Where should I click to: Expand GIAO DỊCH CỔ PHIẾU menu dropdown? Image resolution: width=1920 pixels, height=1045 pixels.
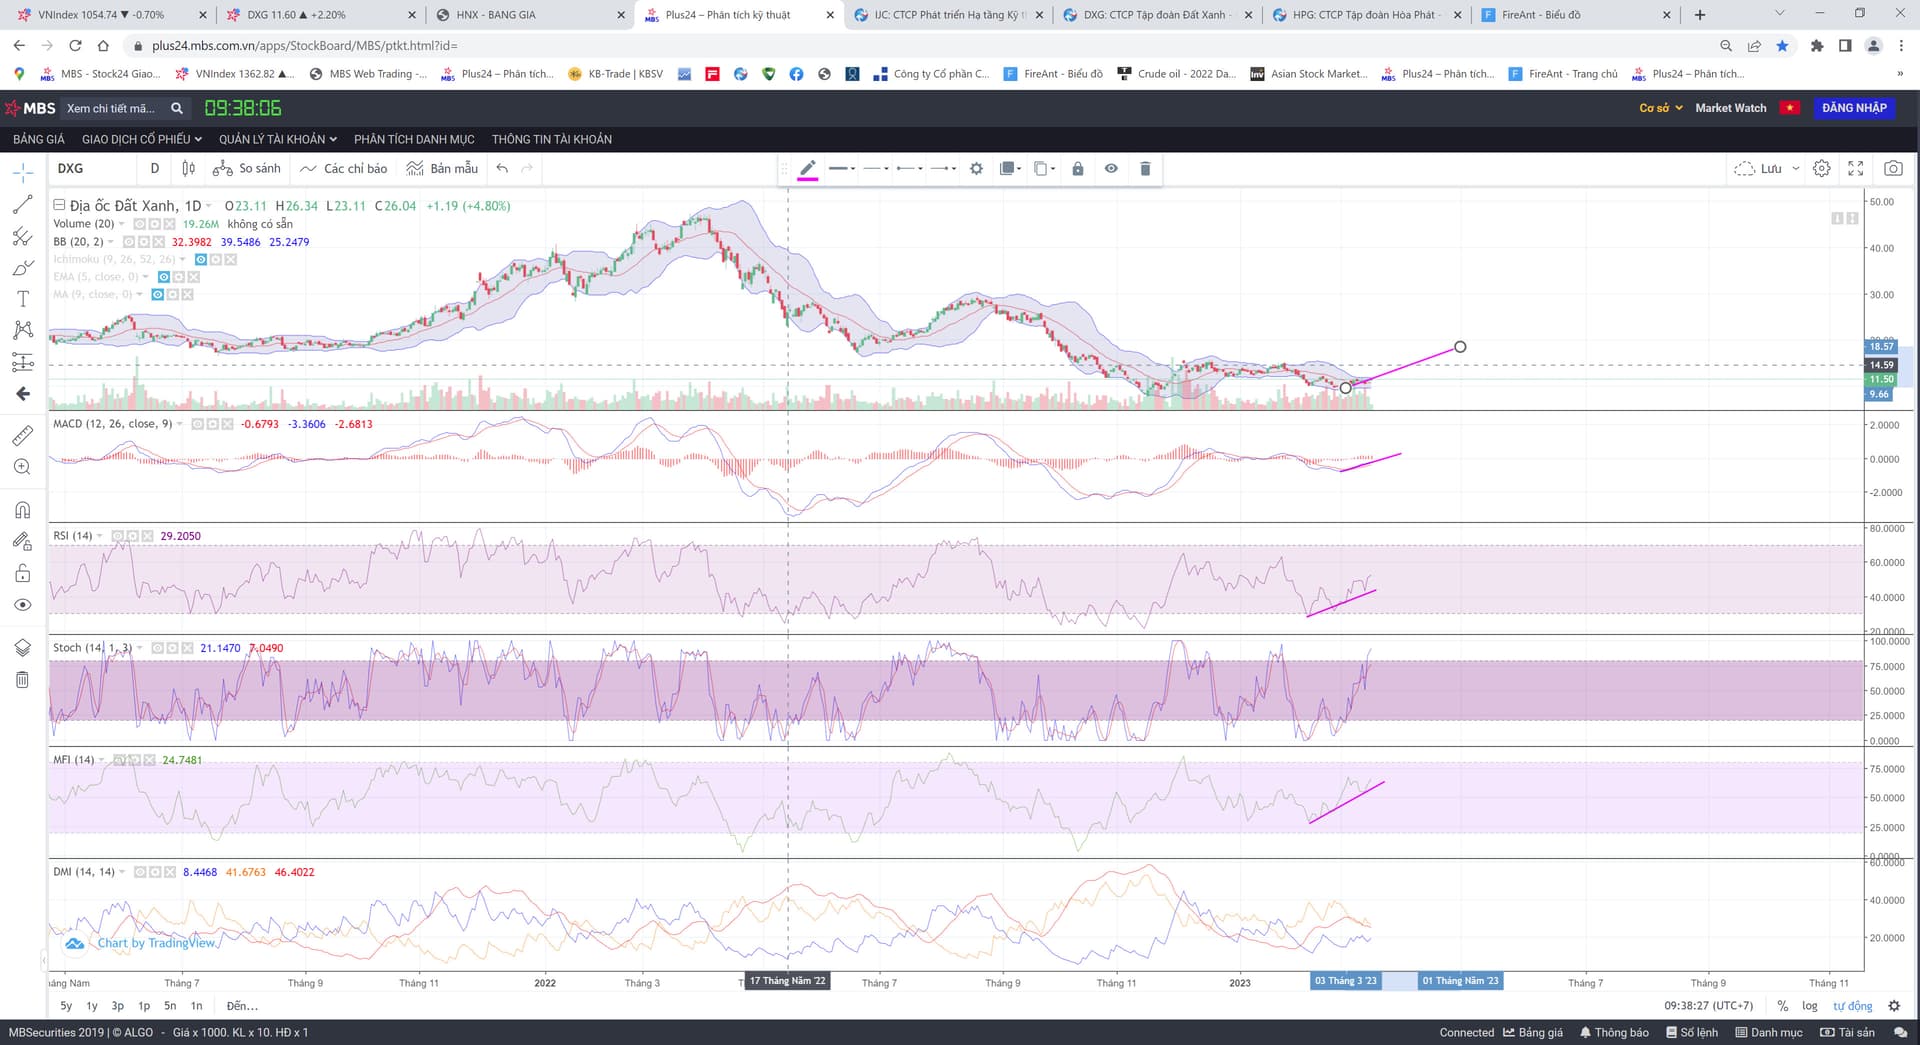142,139
